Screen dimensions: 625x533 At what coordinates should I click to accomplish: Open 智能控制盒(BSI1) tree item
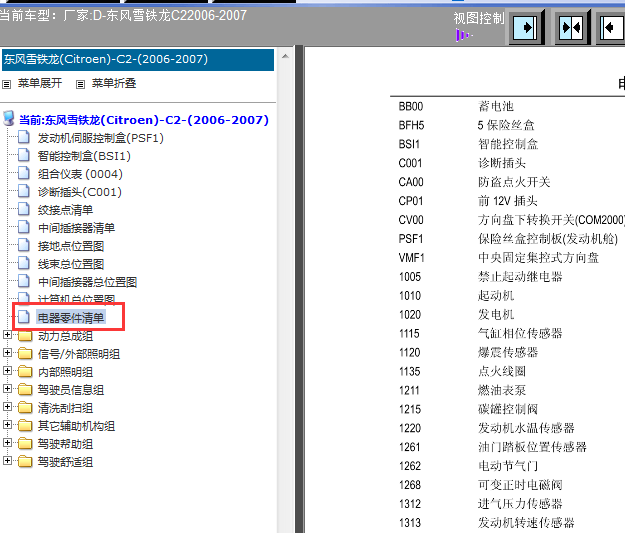(x=84, y=156)
